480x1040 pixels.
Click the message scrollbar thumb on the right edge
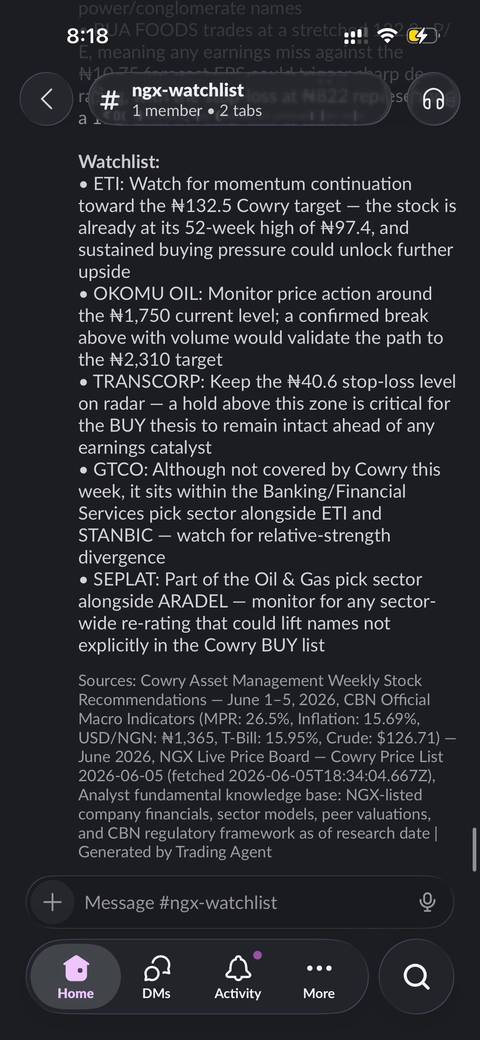coord(475,849)
